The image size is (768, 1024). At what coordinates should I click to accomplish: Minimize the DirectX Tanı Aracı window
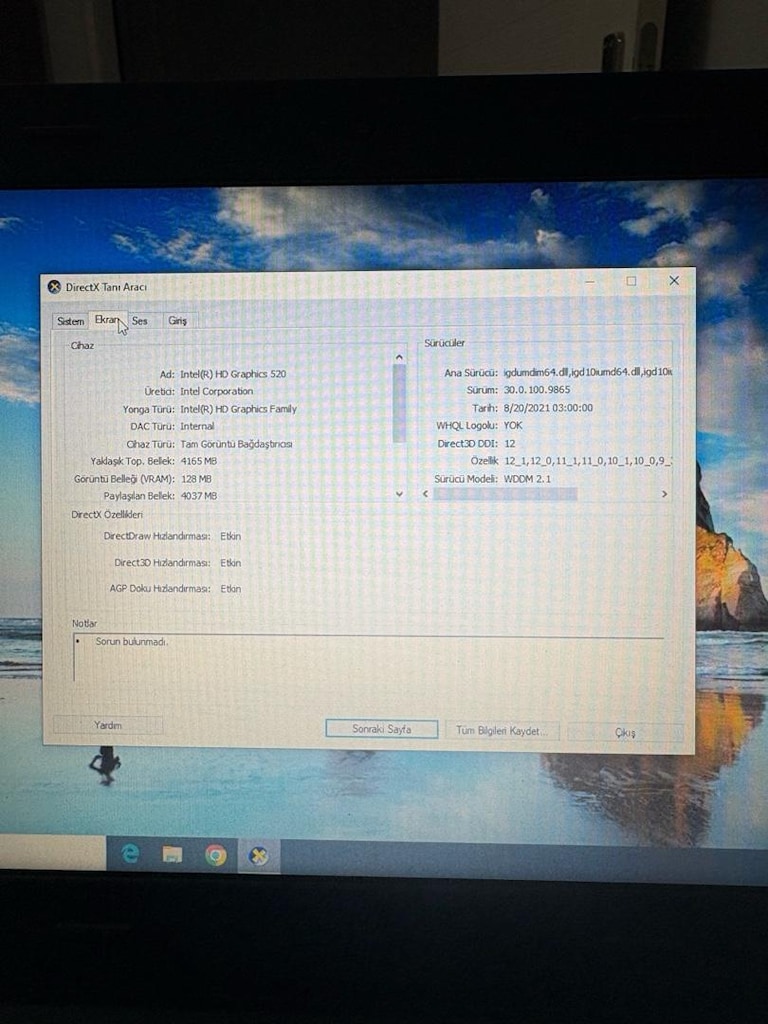(x=590, y=281)
